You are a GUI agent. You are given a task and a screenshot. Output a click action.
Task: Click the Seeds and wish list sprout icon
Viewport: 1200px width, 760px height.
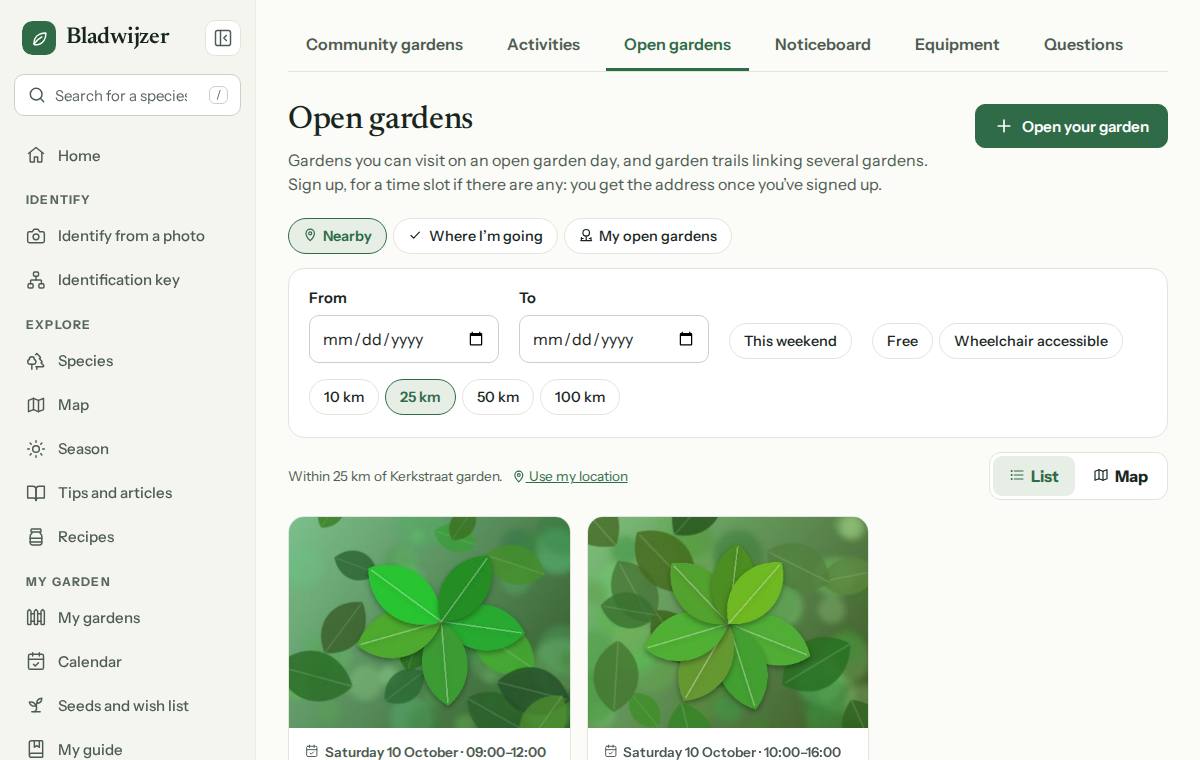(x=36, y=706)
